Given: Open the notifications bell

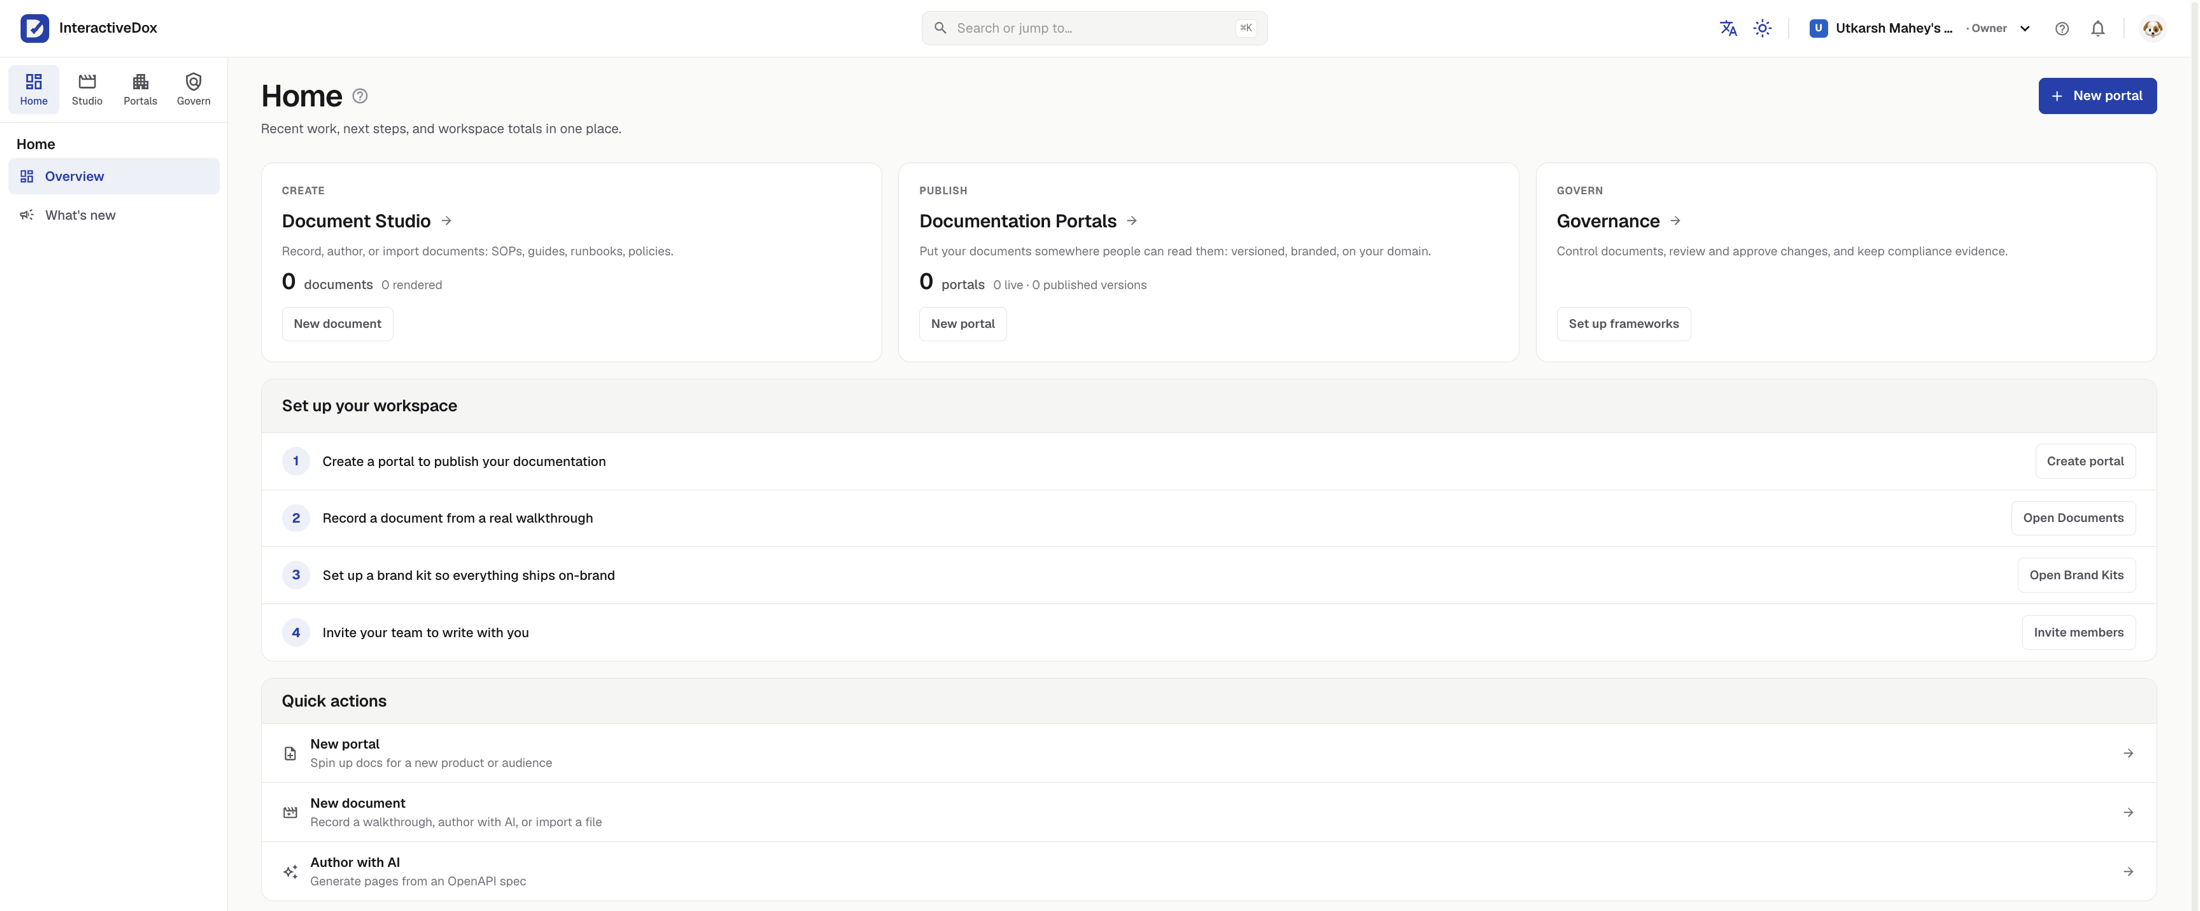Looking at the screenshot, I should click(x=2098, y=28).
